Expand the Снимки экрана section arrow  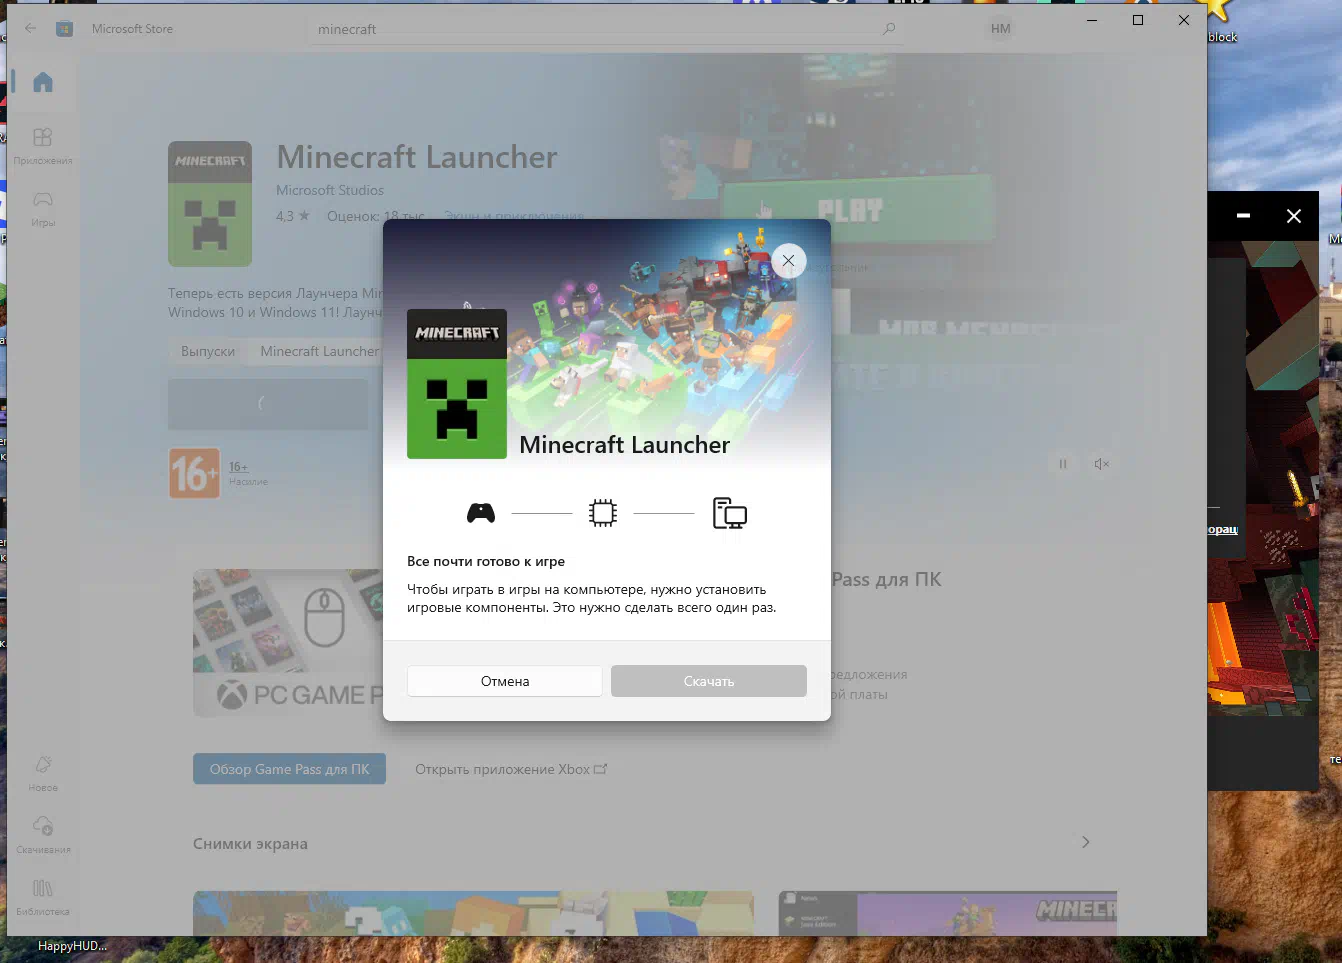point(1086,842)
